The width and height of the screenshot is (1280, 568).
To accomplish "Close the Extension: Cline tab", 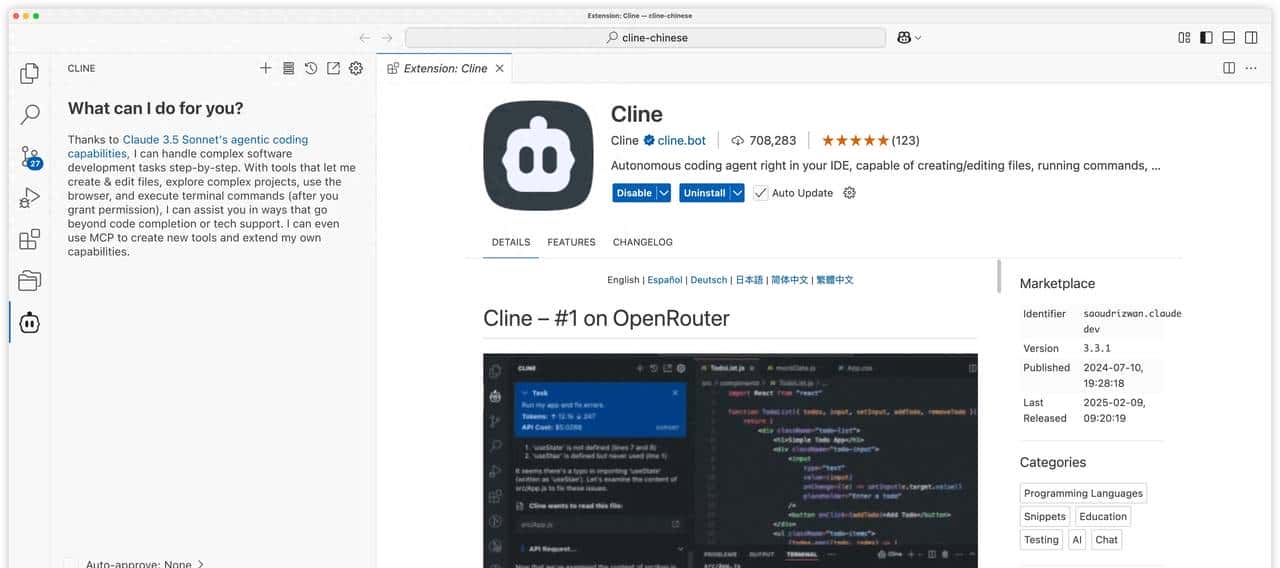I will [500, 68].
